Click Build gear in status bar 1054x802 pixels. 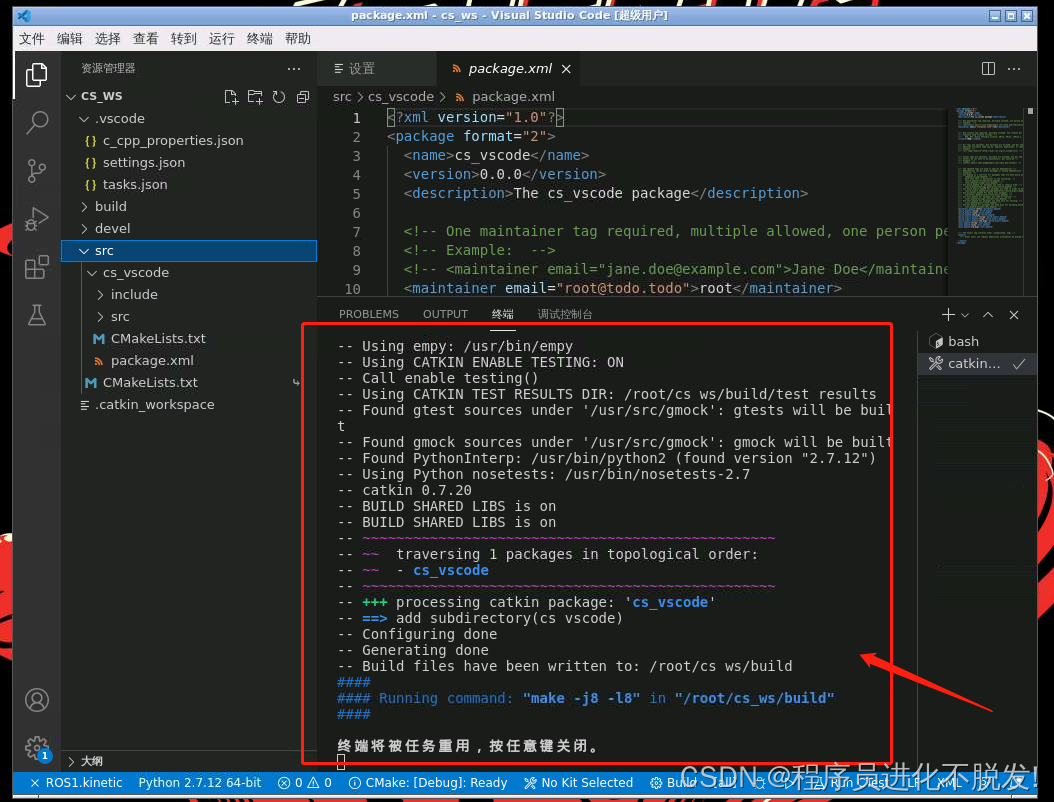coord(672,783)
